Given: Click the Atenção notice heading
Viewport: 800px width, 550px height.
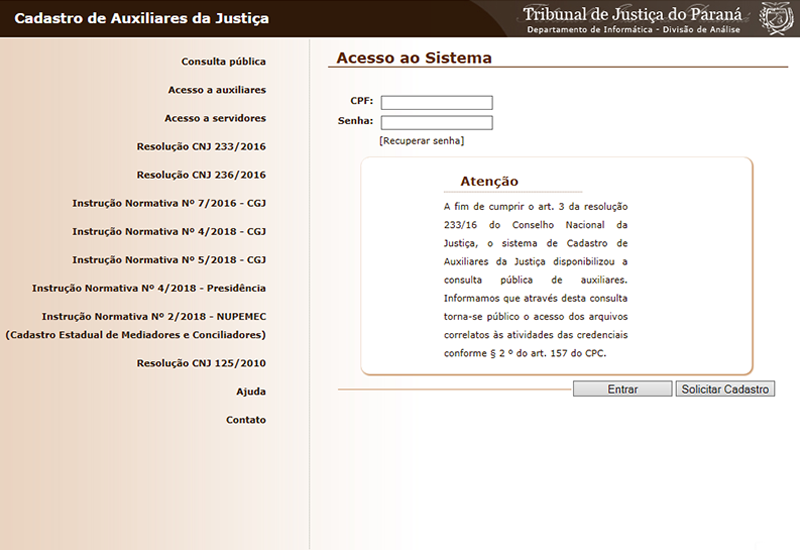Looking at the screenshot, I should [489, 181].
